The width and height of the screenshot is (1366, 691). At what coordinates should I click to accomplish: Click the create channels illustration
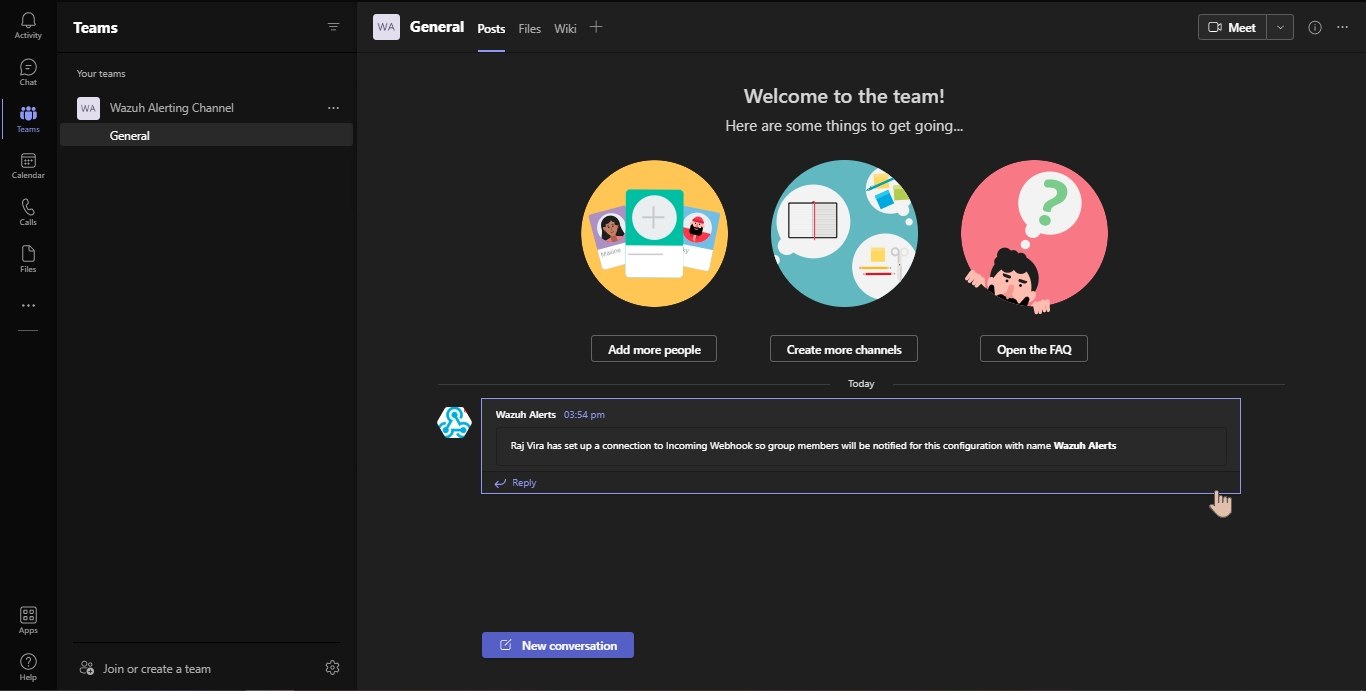click(x=844, y=233)
